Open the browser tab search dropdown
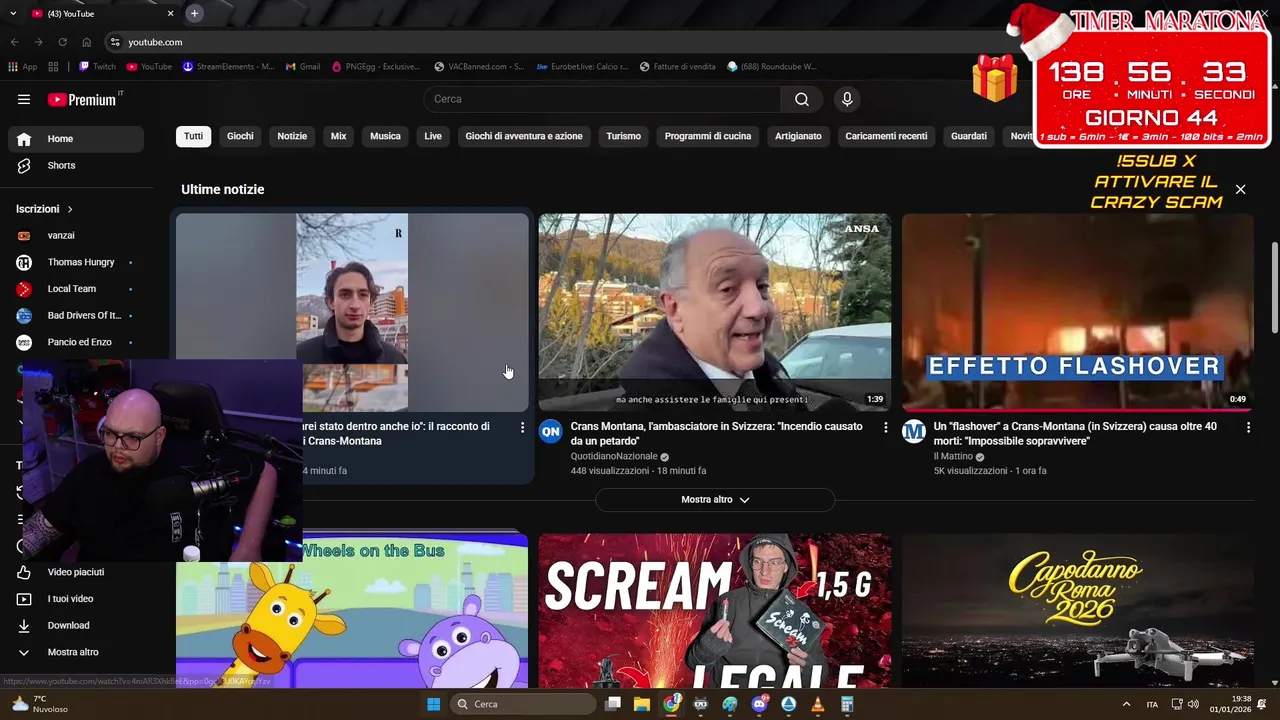This screenshot has height=720, width=1280. coord(13,13)
